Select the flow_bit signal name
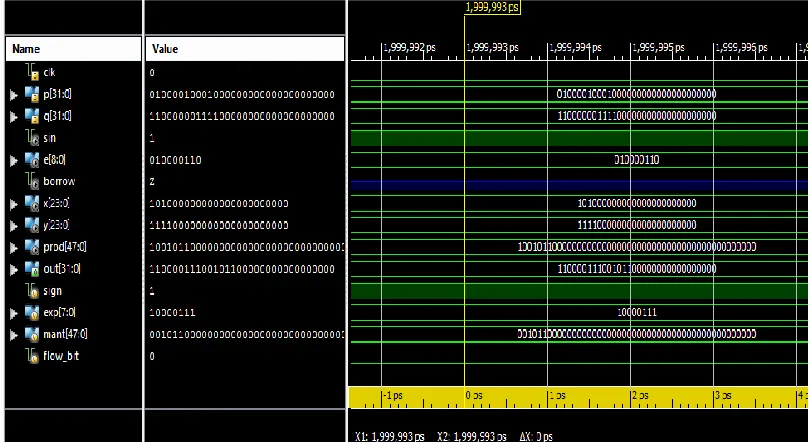812x442 pixels. (x=61, y=356)
